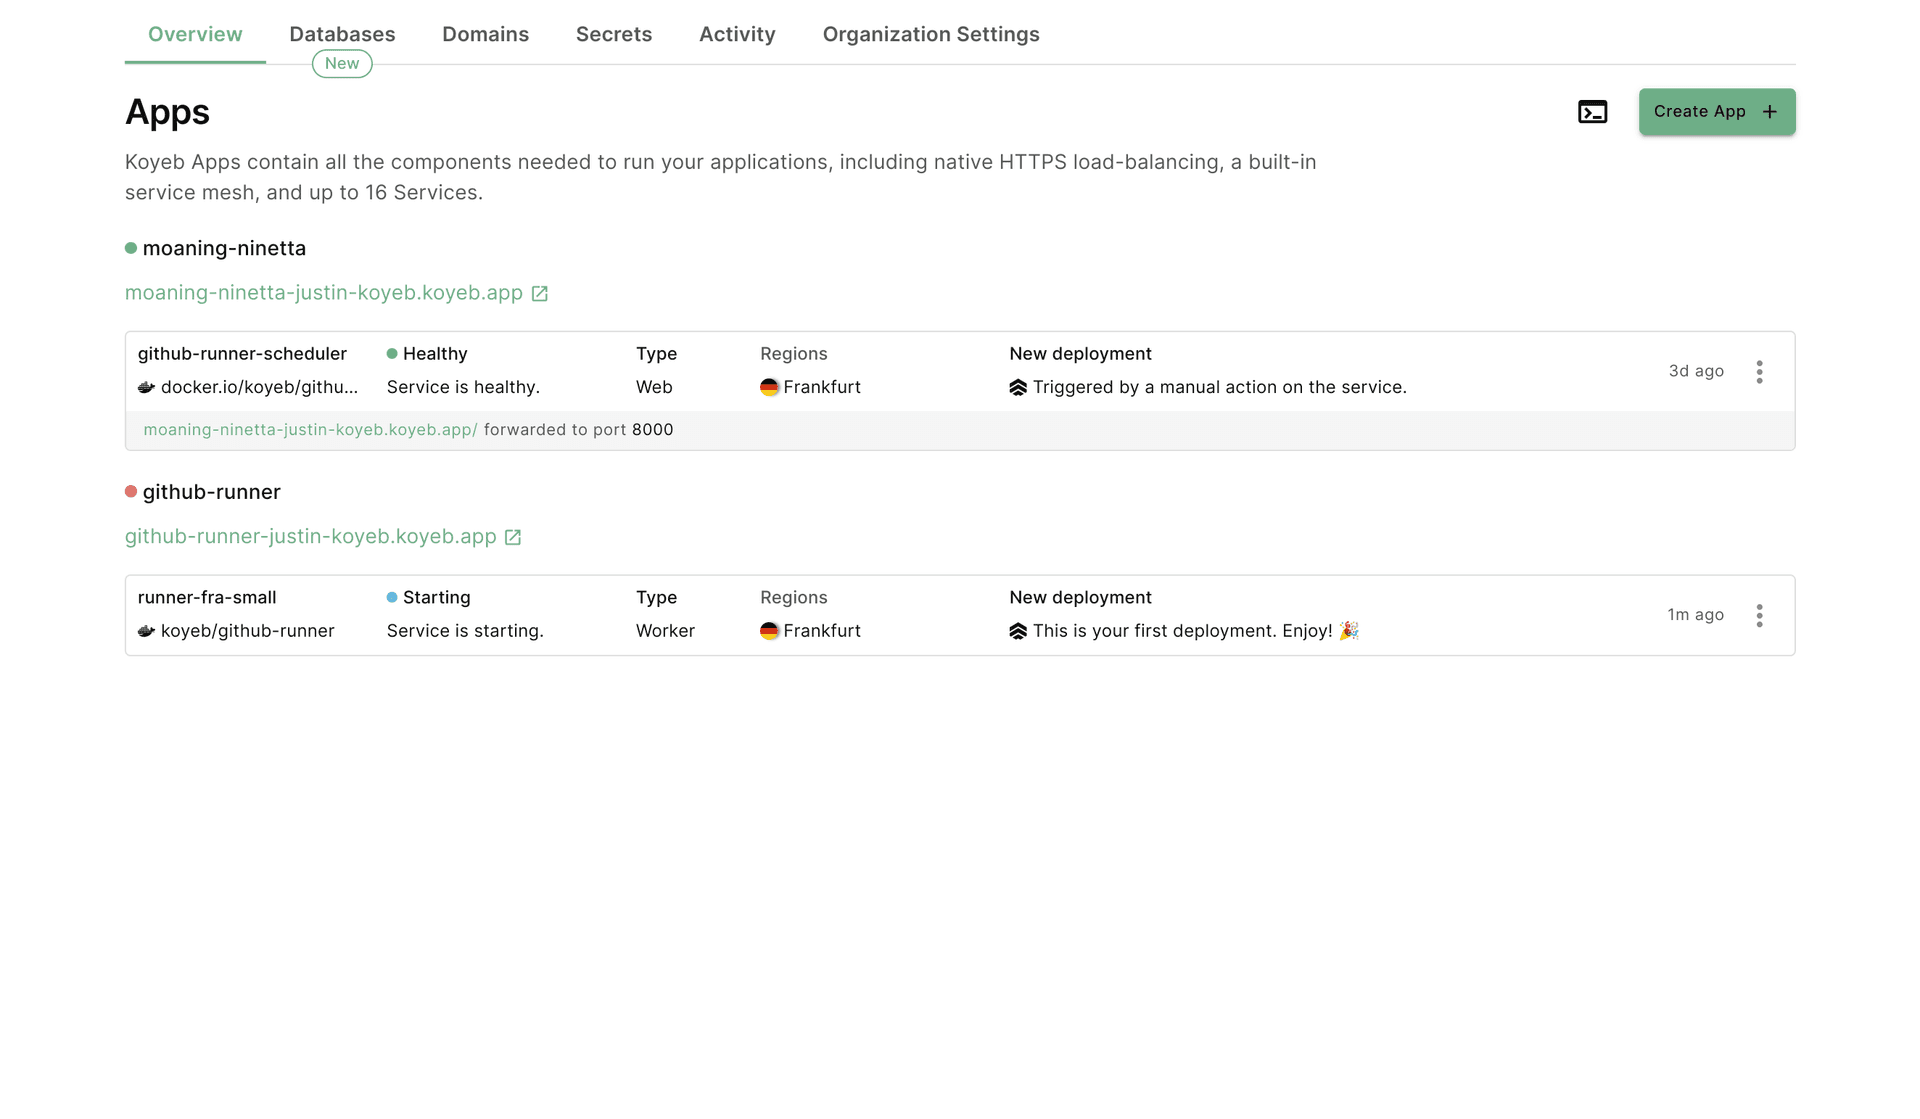Click the red status dot next to github-runner
The width and height of the screenshot is (1920, 1119).
point(130,491)
